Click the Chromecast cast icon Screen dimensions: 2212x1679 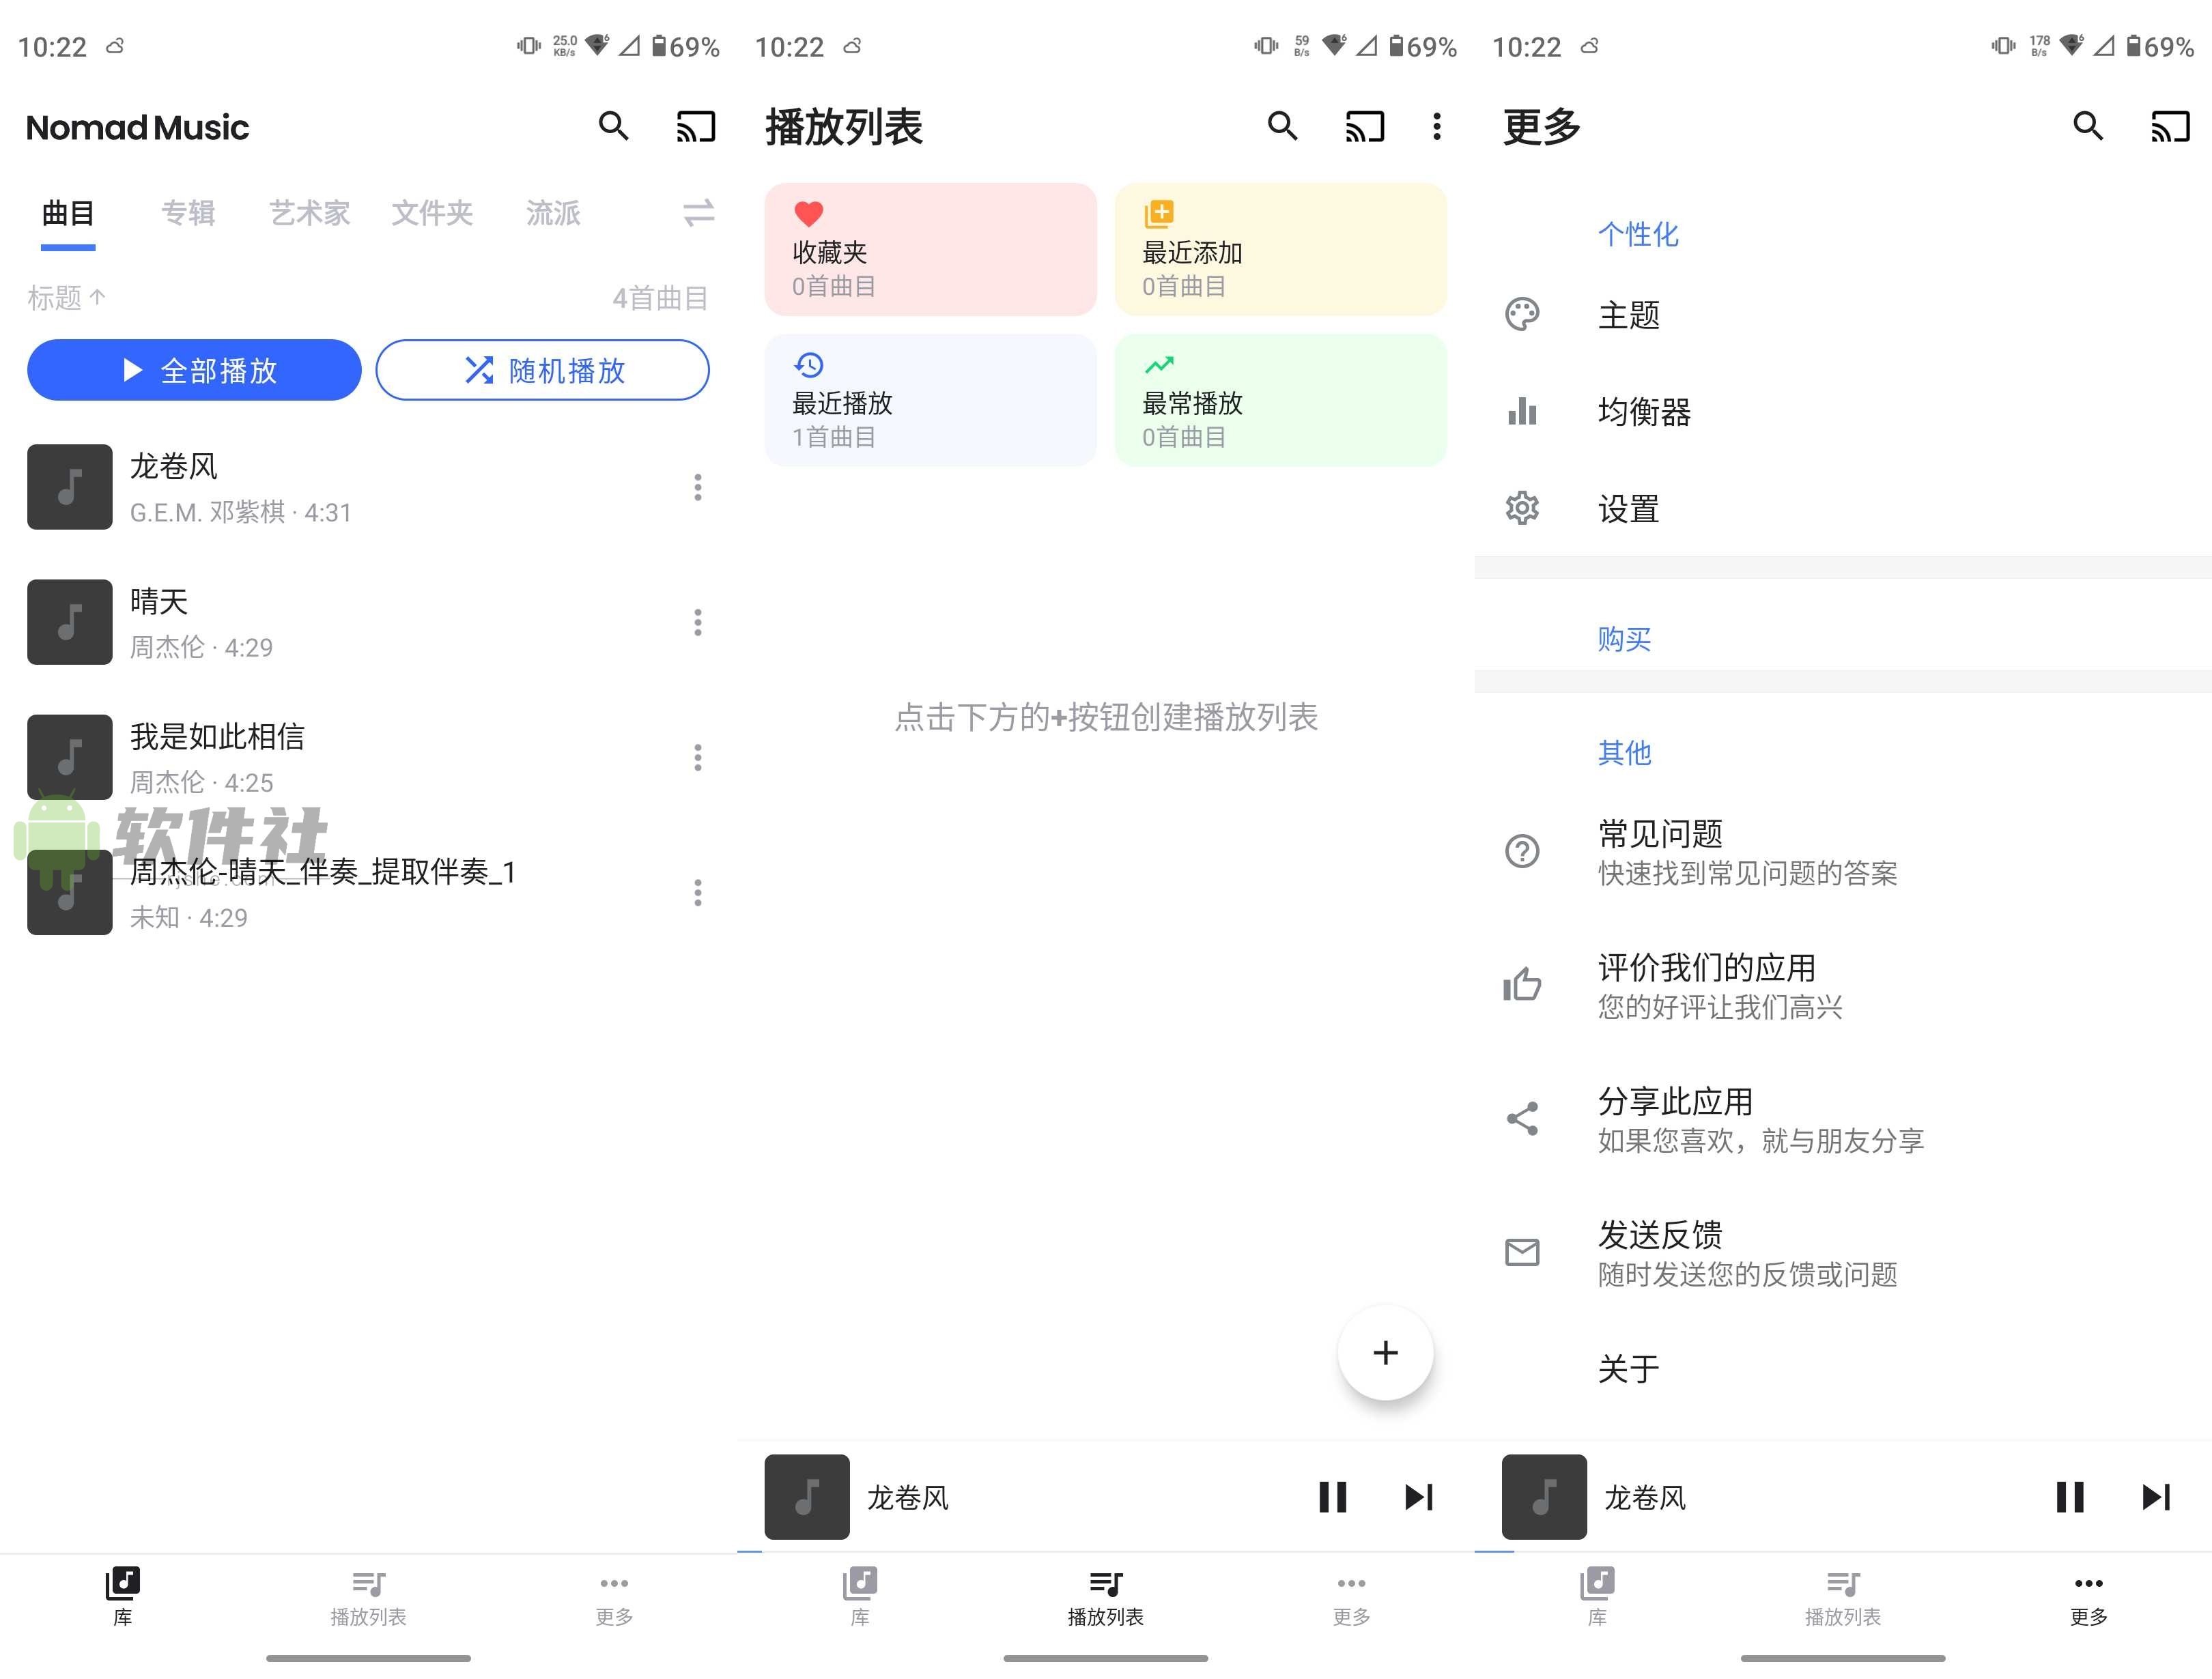point(696,127)
